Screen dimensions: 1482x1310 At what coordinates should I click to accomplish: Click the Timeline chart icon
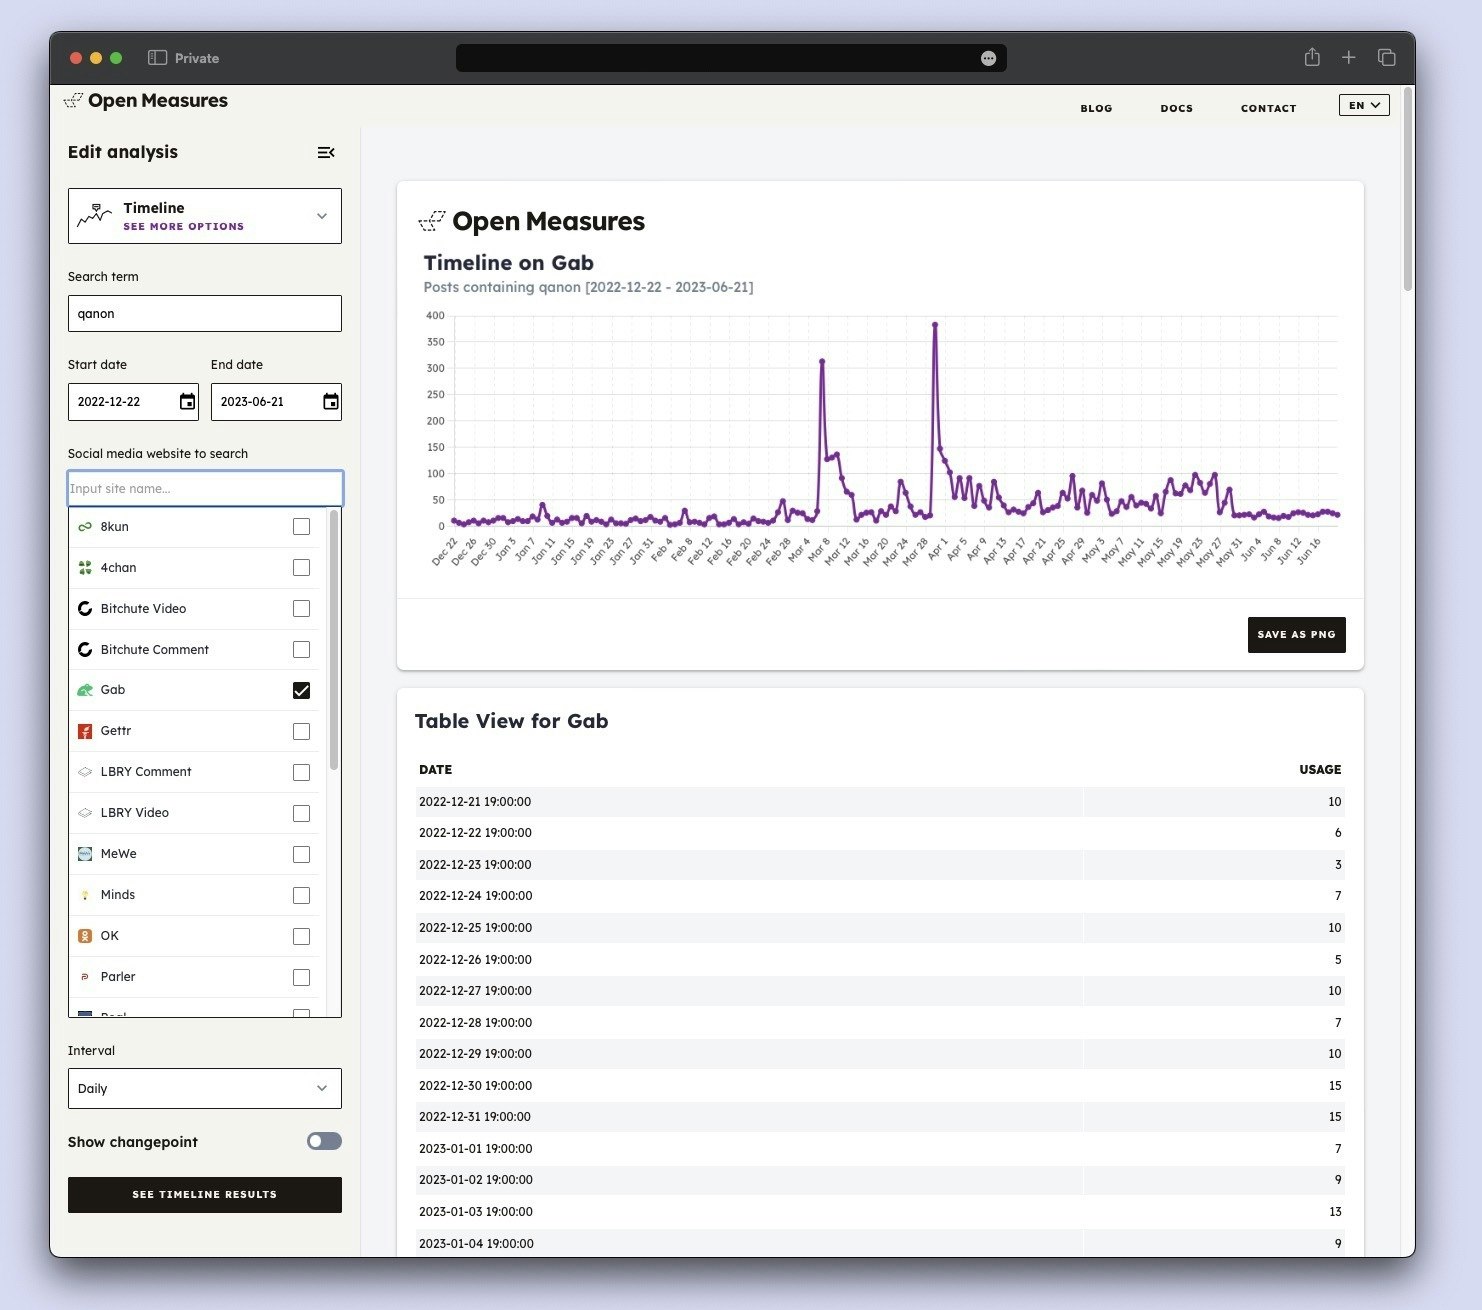click(x=95, y=215)
